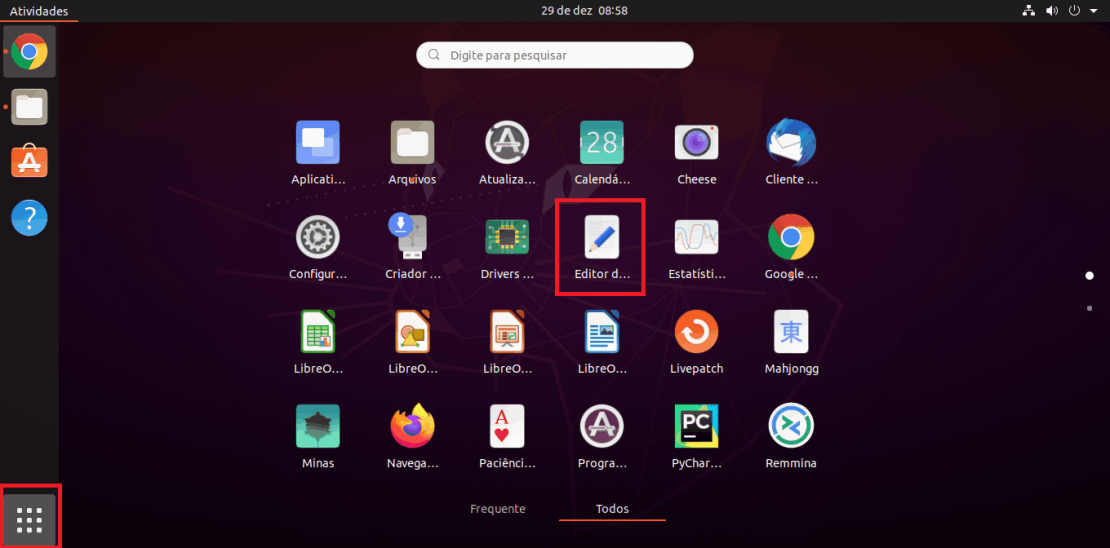Open the Paciência card game
1110x548 pixels.
click(508, 426)
